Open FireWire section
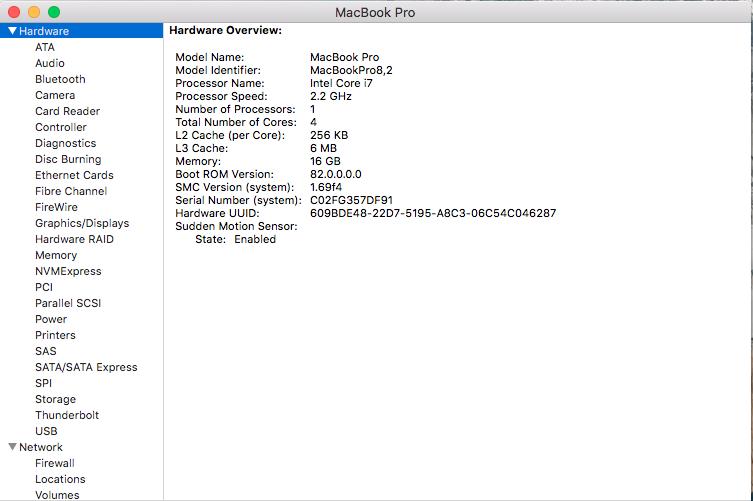This screenshot has width=753, height=501. pyautogui.click(x=56, y=207)
